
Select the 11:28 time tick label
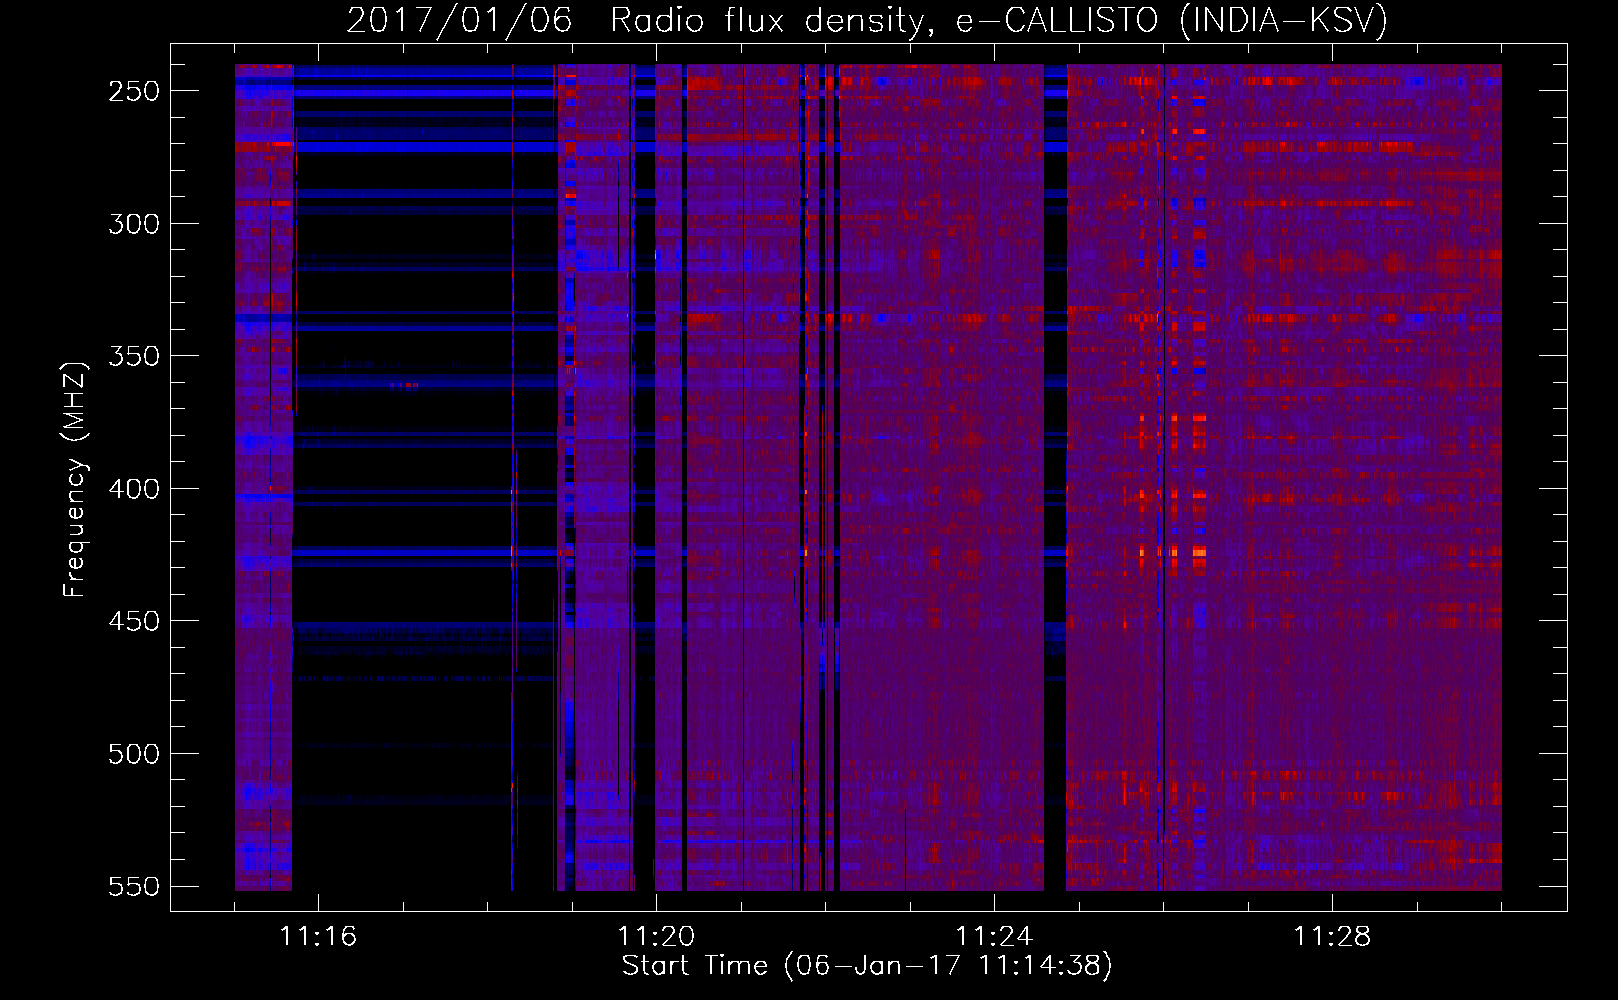(1332, 937)
